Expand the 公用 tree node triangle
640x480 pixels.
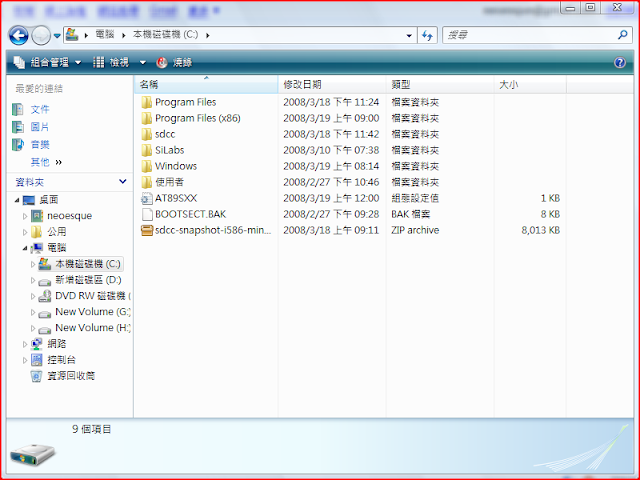(25, 232)
